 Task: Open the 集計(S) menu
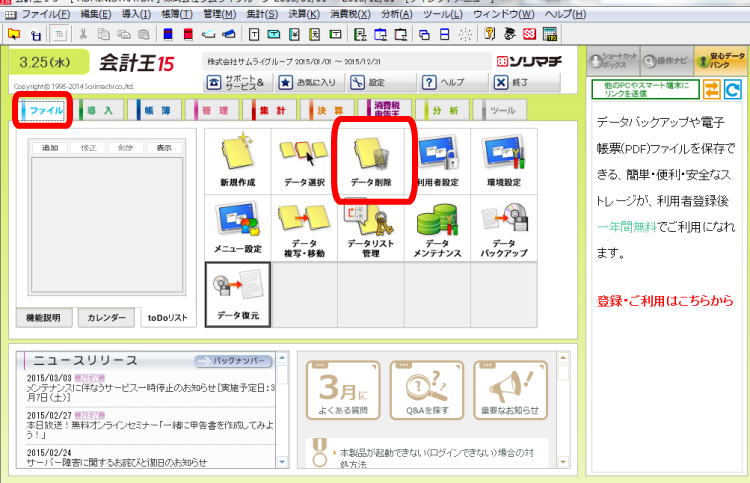[x=264, y=15]
